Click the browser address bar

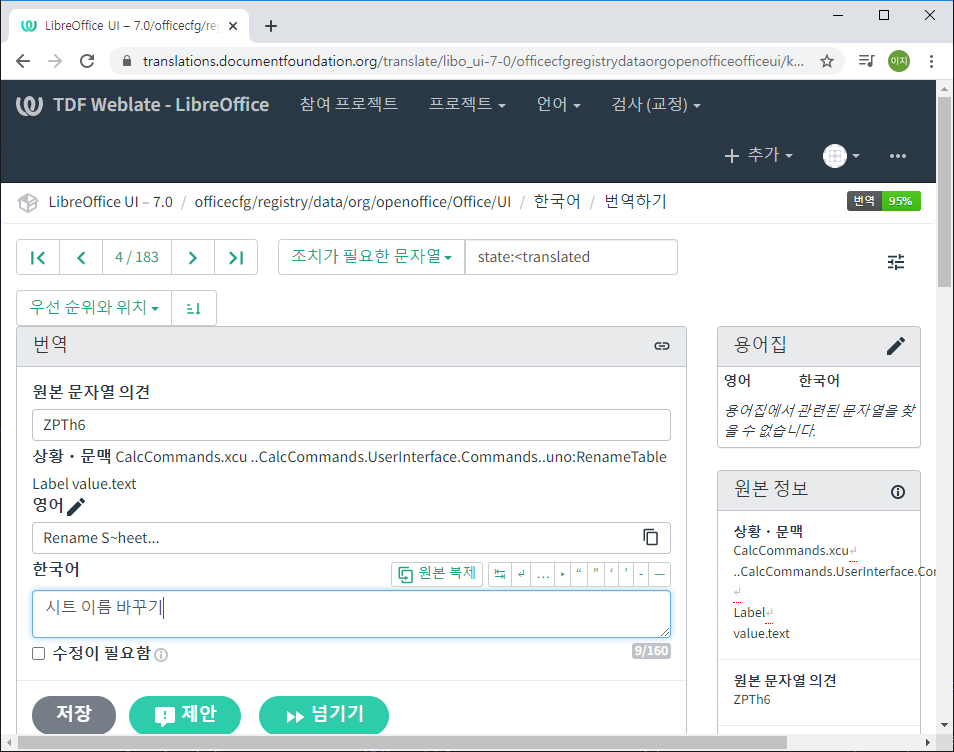(x=473, y=61)
